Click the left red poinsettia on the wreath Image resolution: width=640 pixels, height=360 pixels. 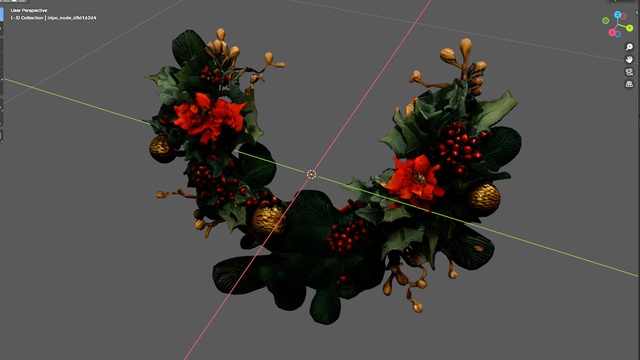pyautogui.click(x=208, y=117)
